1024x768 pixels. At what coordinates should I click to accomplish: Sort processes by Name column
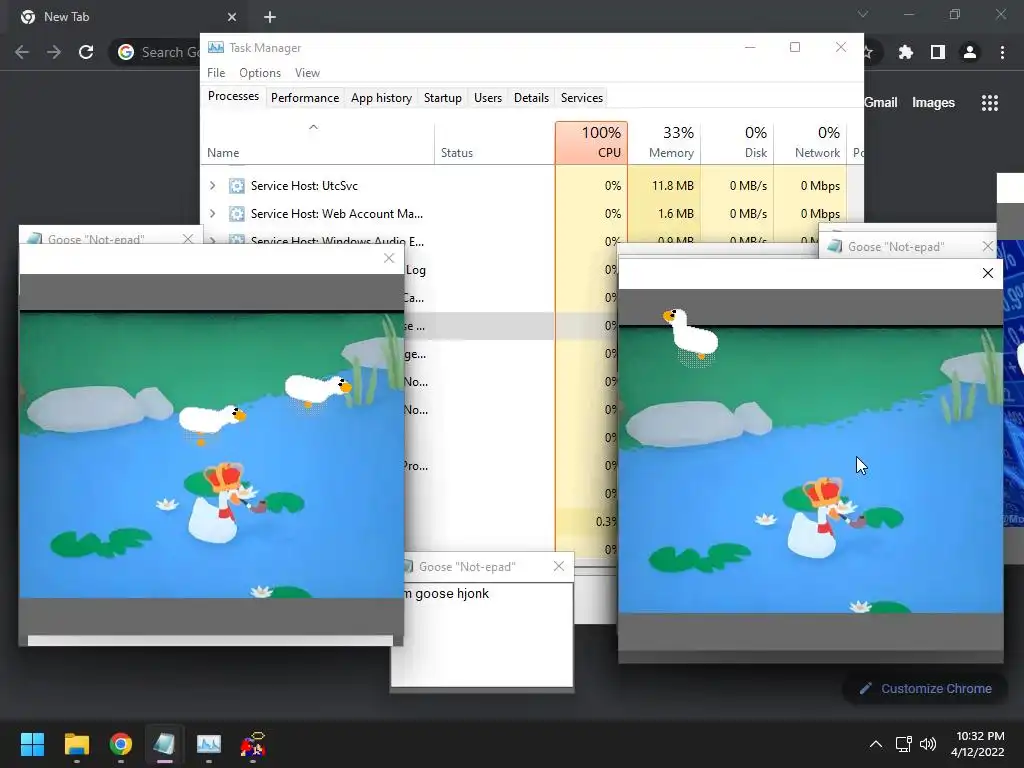(318, 143)
